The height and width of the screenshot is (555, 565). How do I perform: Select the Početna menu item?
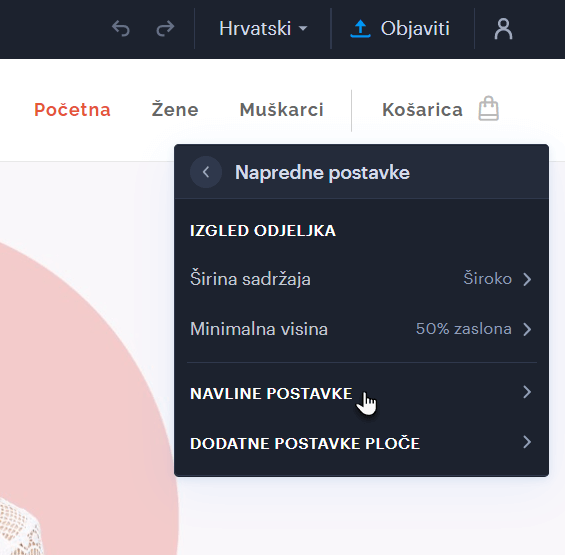point(72,110)
